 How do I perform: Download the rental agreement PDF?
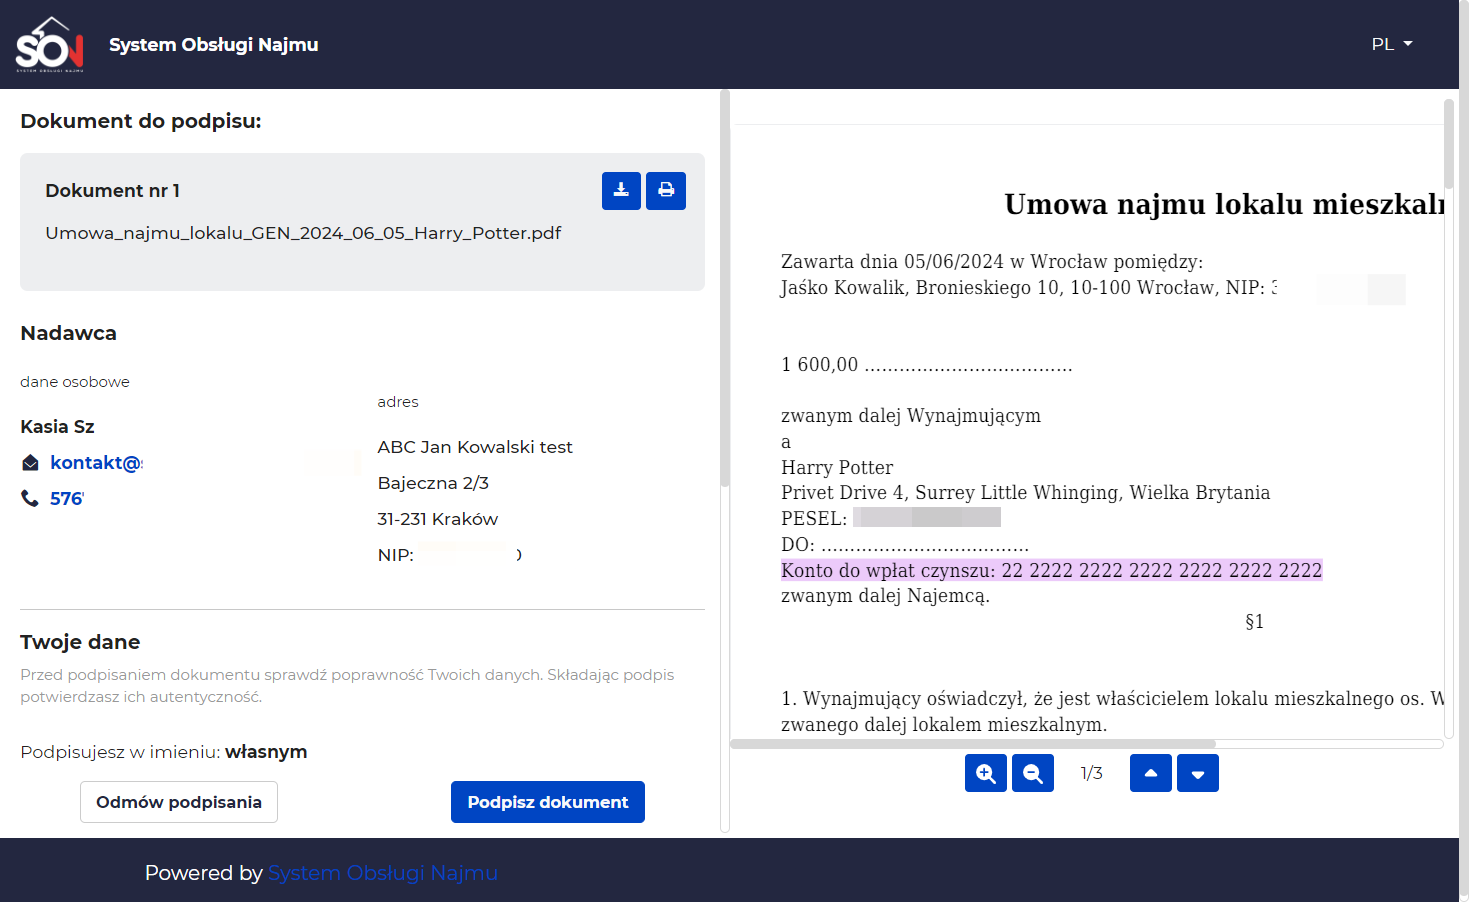(x=621, y=191)
